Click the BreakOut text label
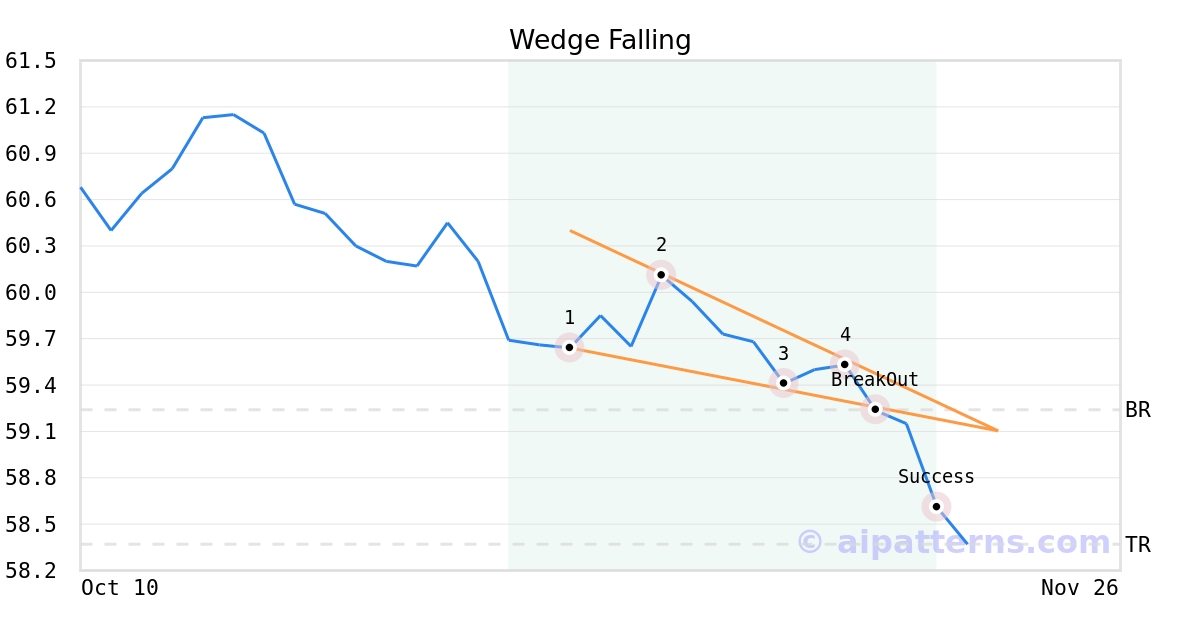 click(875, 380)
